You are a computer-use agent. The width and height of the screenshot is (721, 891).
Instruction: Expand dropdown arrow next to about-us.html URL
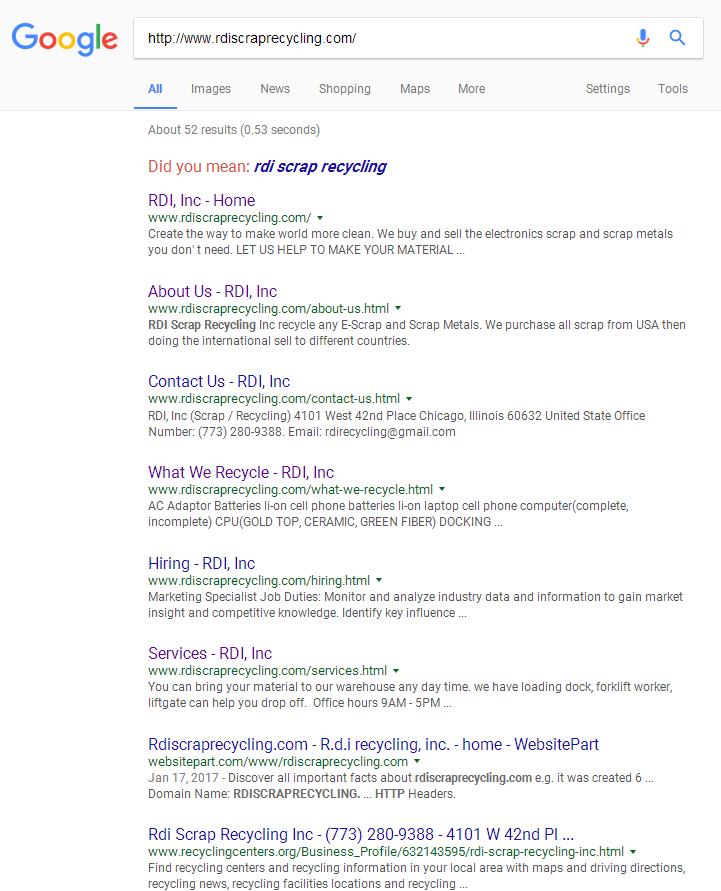(x=398, y=308)
